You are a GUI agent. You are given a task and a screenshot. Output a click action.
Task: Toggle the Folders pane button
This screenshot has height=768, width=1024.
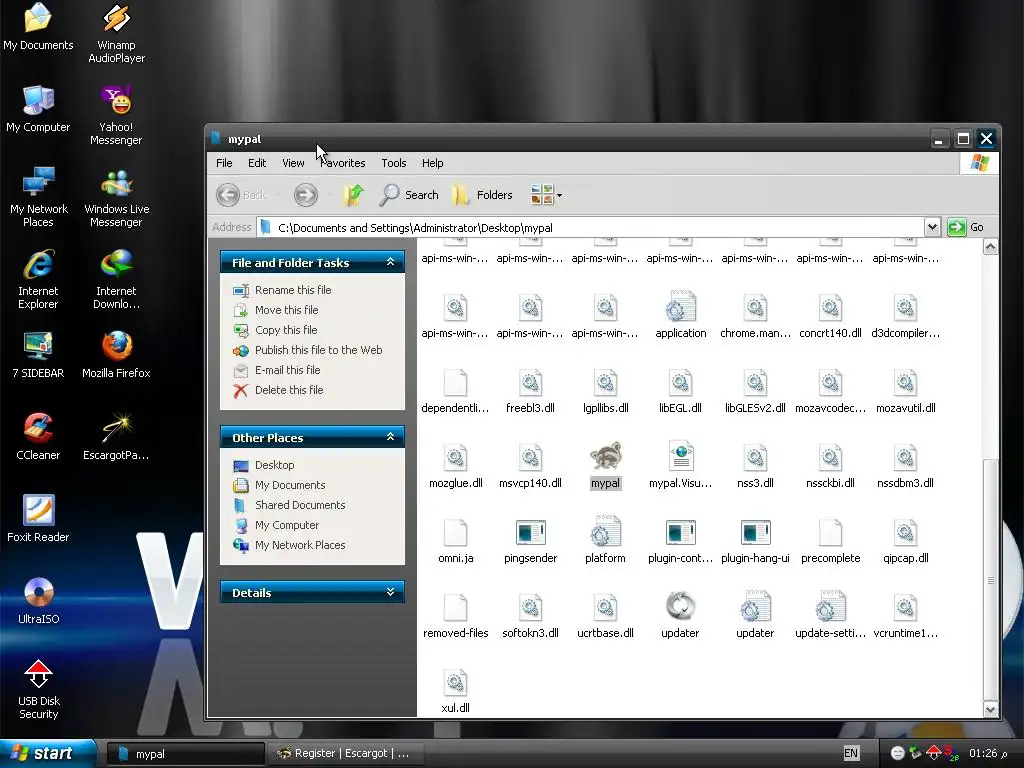click(x=483, y=195)
